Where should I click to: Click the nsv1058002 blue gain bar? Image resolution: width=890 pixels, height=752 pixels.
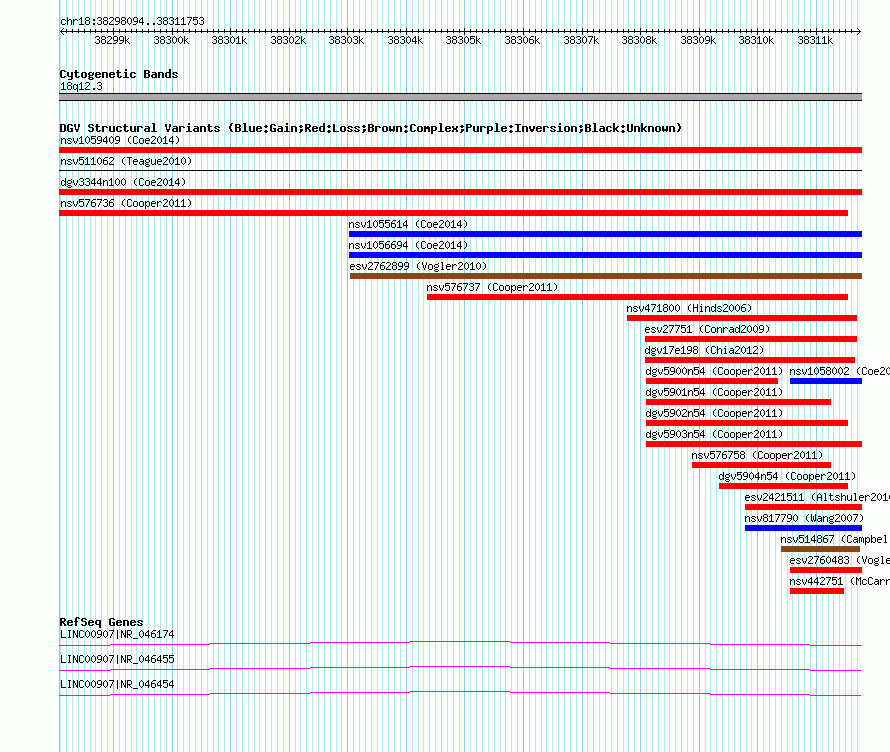click(826, 381)
